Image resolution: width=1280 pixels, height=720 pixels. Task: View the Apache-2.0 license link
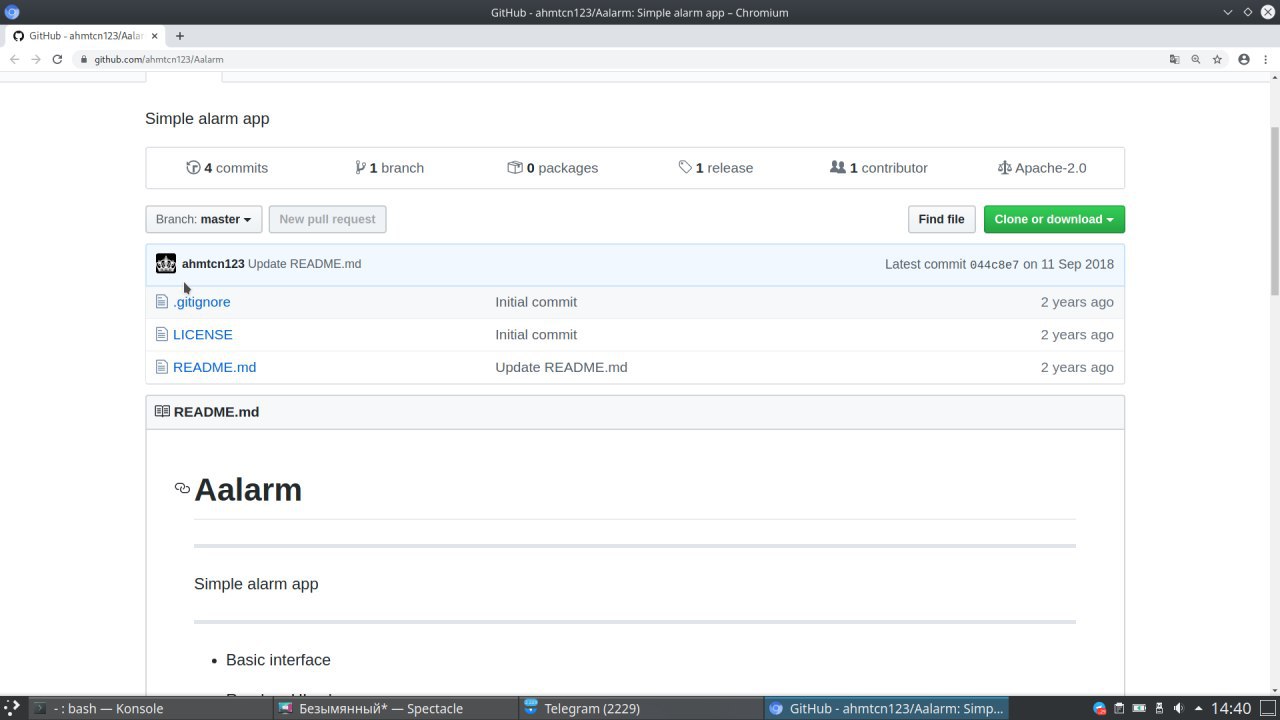pyautogui.click(x=1042, y=168)
